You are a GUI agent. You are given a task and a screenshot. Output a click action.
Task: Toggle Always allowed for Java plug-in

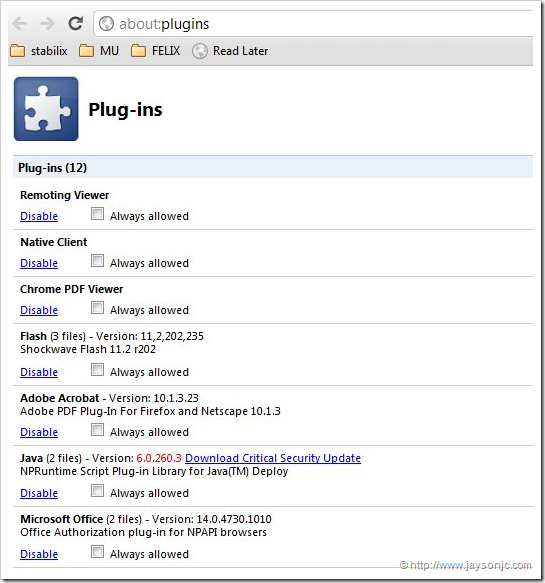point(97,491)
